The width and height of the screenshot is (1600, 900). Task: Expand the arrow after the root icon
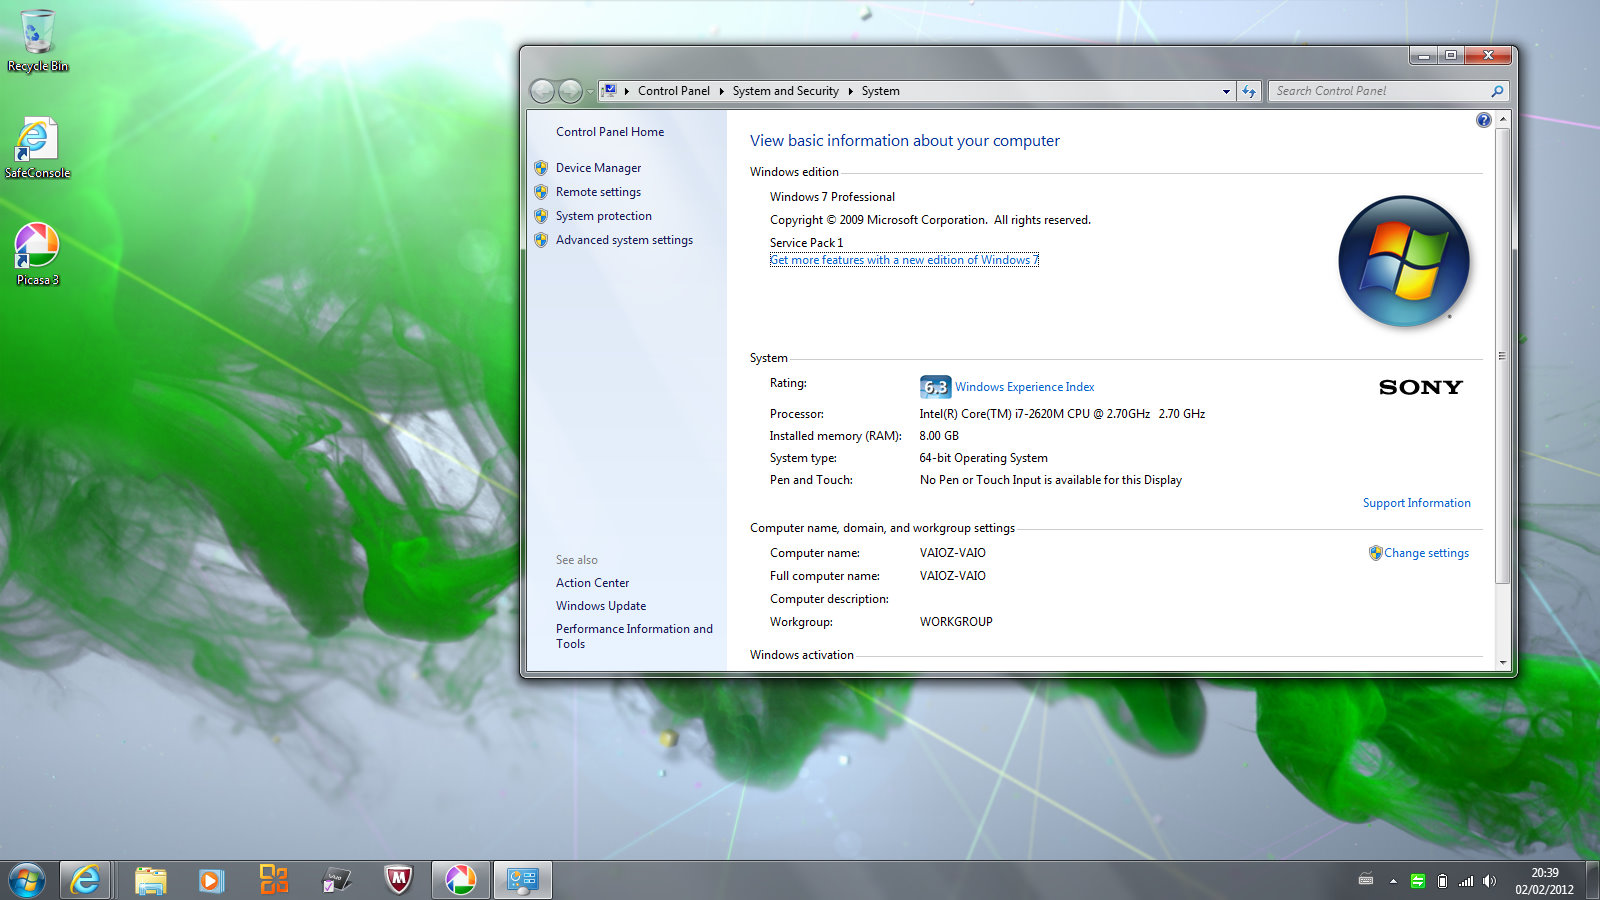pos(627,91)
